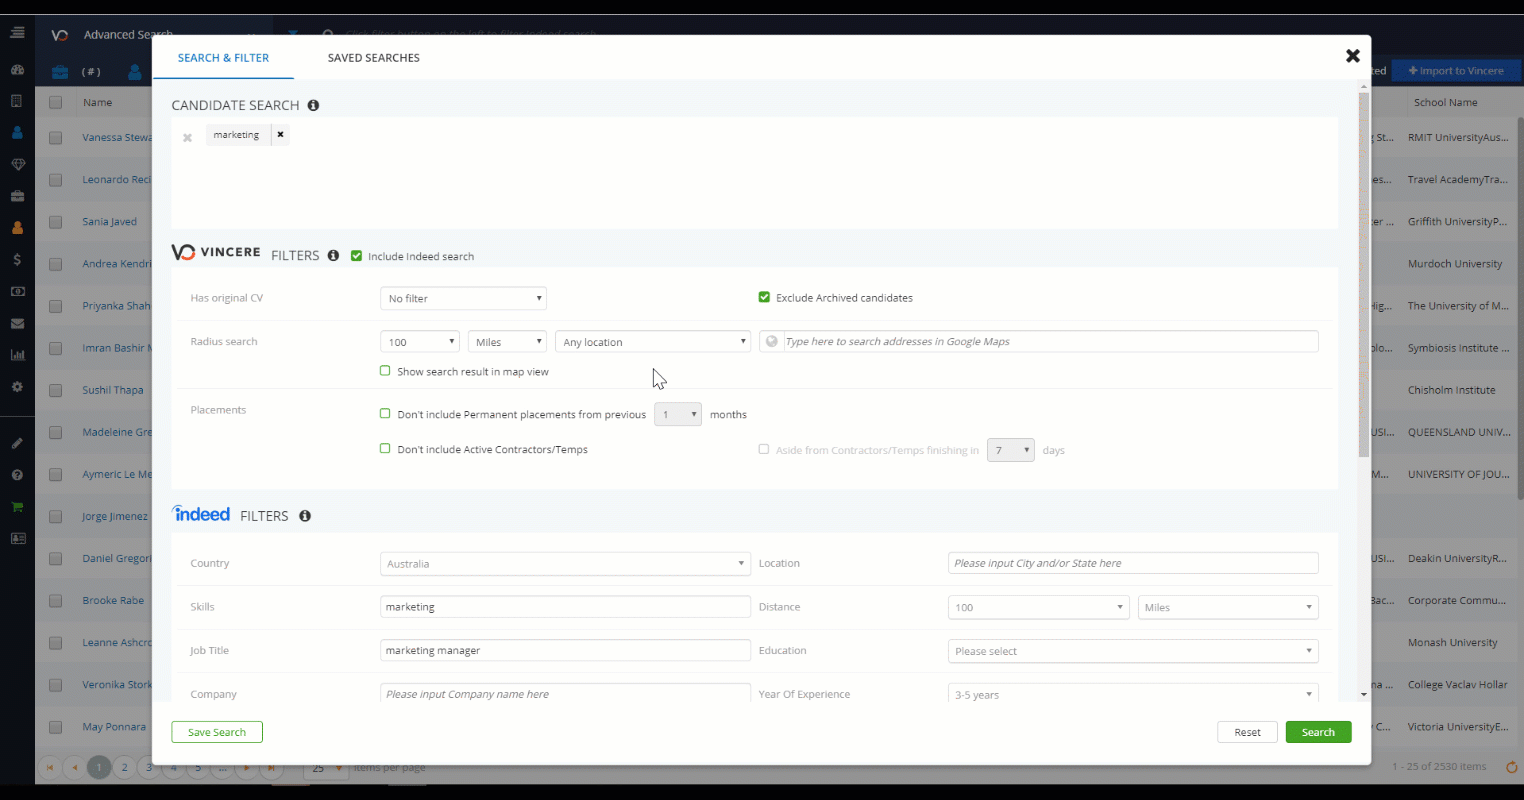Remove the marketing search tag
Screen dimensions: 1524x800
280,135
